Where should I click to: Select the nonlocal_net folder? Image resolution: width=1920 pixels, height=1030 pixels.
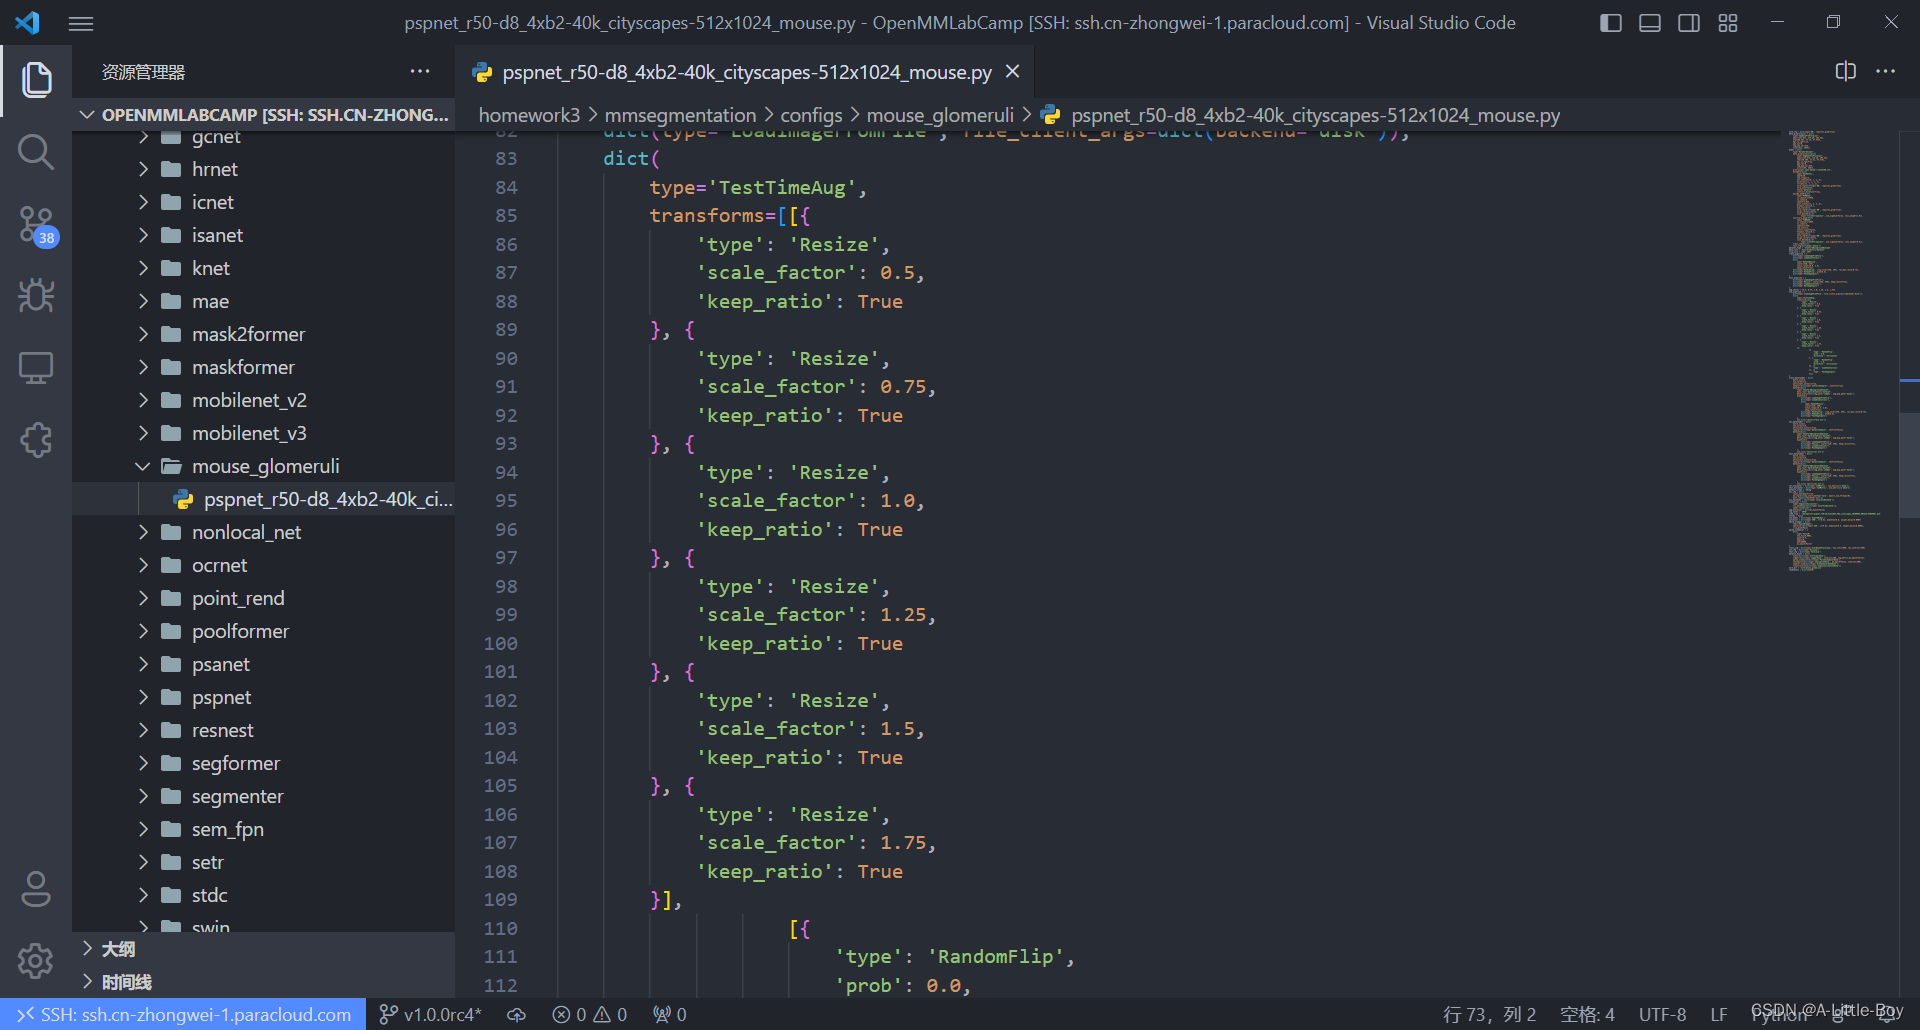click(x=264, y=532)
